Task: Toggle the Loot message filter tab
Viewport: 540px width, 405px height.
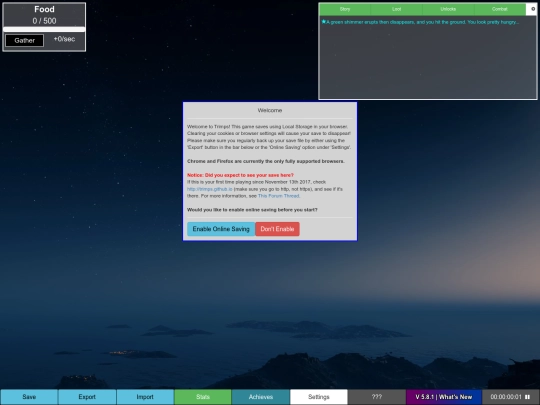Action: [396, 9]
